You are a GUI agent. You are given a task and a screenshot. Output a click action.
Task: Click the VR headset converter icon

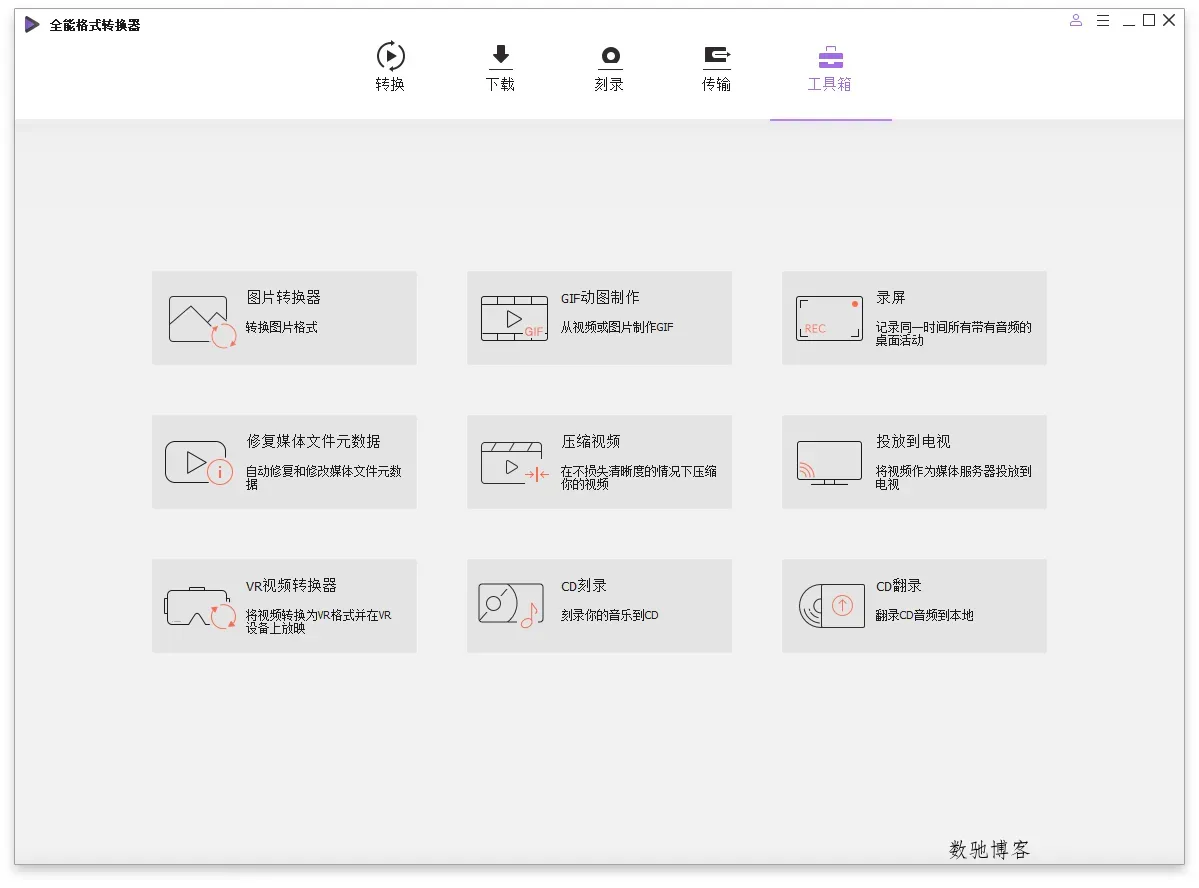point(200,607)
